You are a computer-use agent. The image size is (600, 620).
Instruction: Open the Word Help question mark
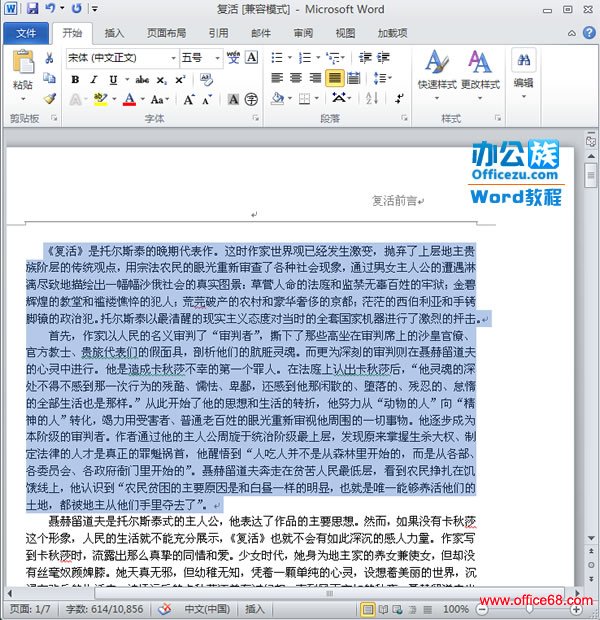pyautogui.click(x=589, y=33)
